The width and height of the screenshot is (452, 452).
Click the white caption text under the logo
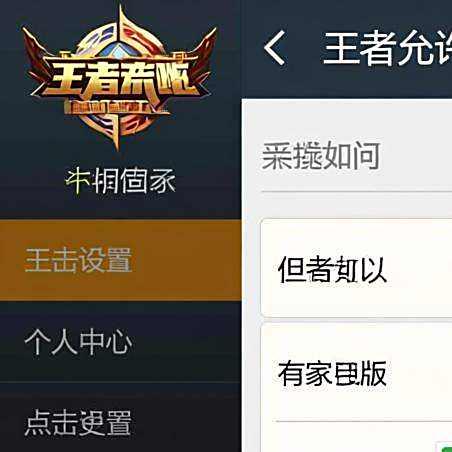click(x=120, y=181)
